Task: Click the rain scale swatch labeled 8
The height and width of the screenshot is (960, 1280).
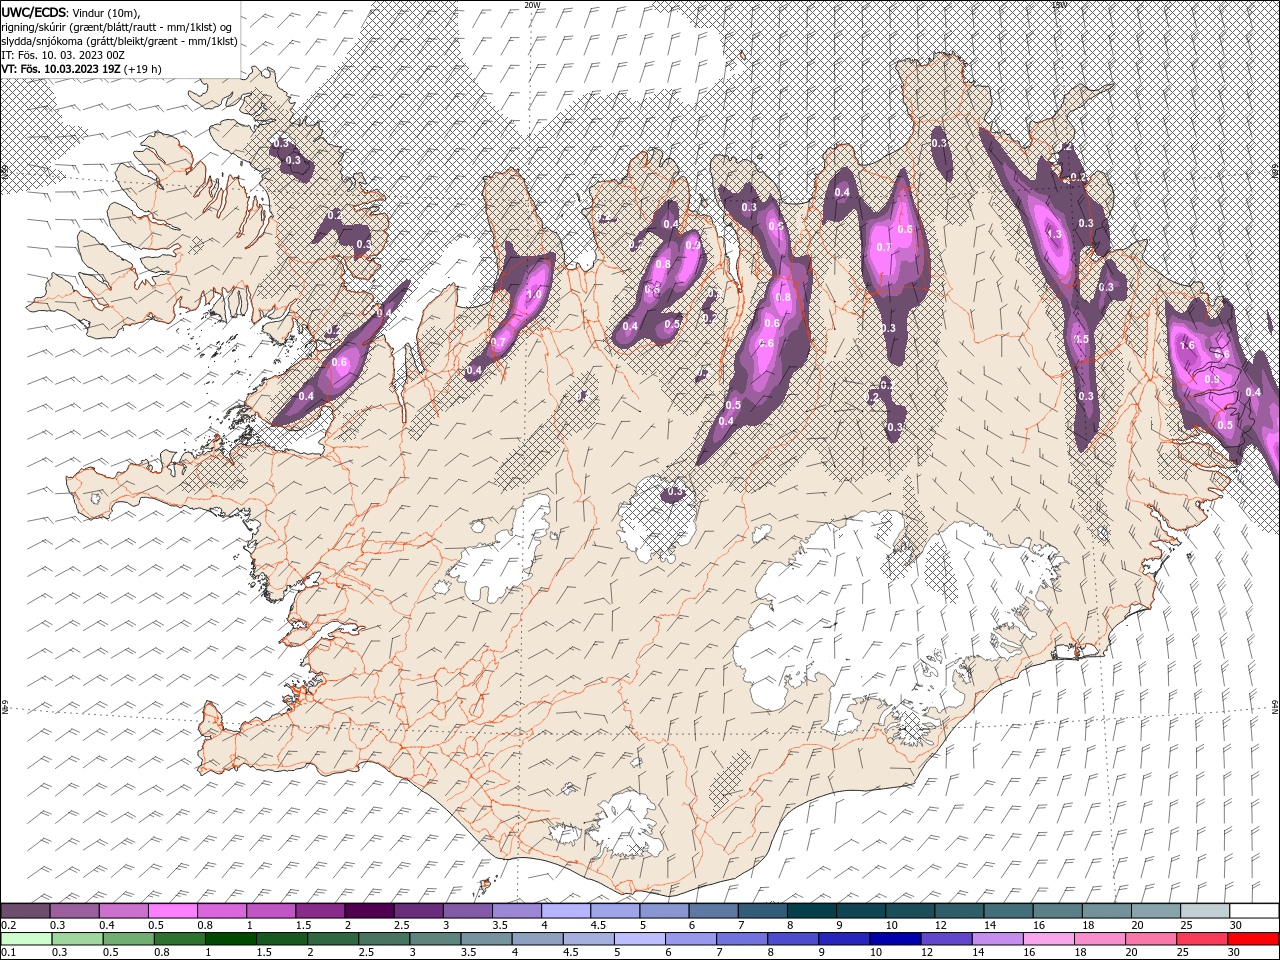Action: [x=792, y=939]
